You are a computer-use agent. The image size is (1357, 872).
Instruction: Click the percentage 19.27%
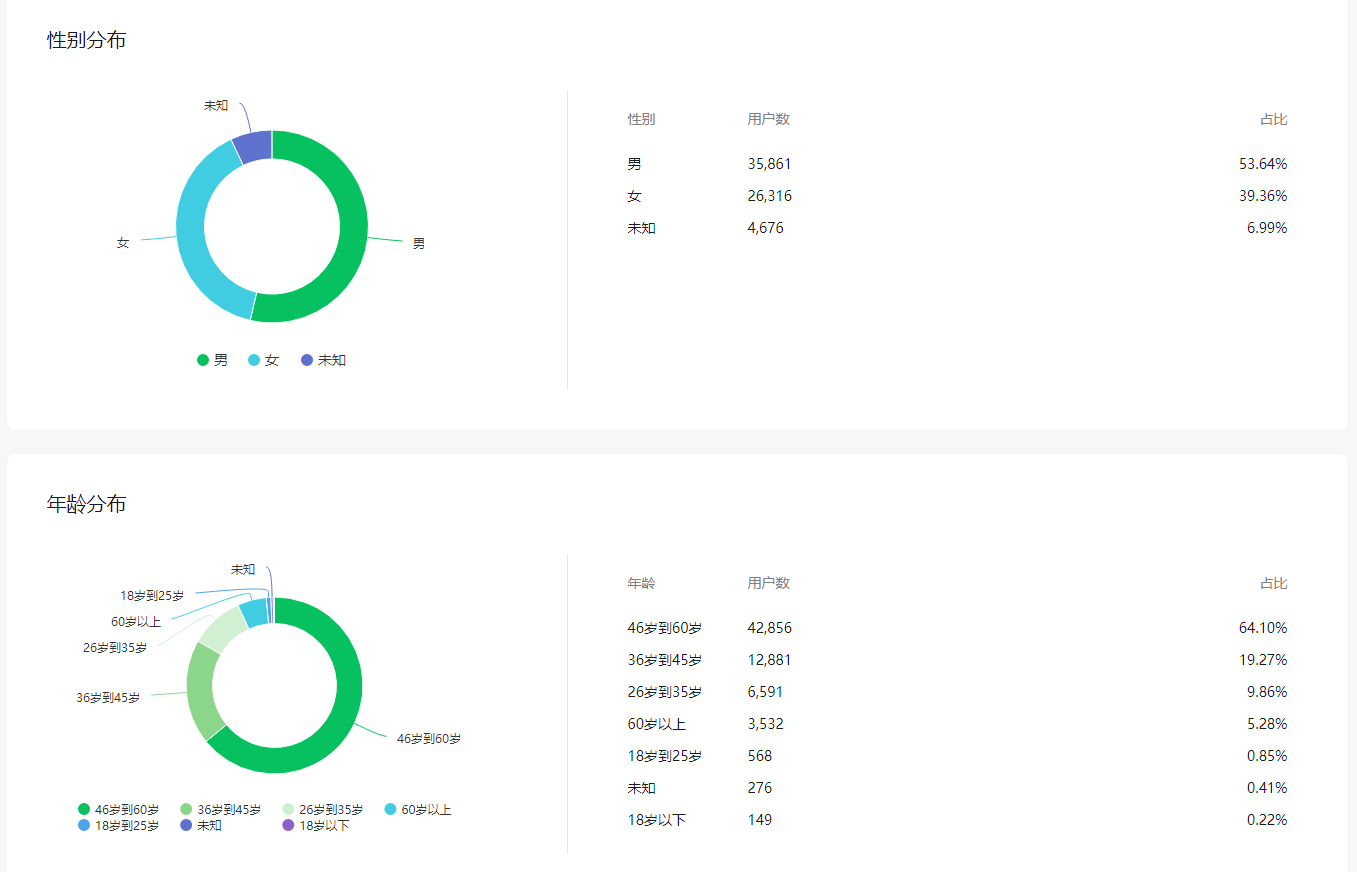1263,660
